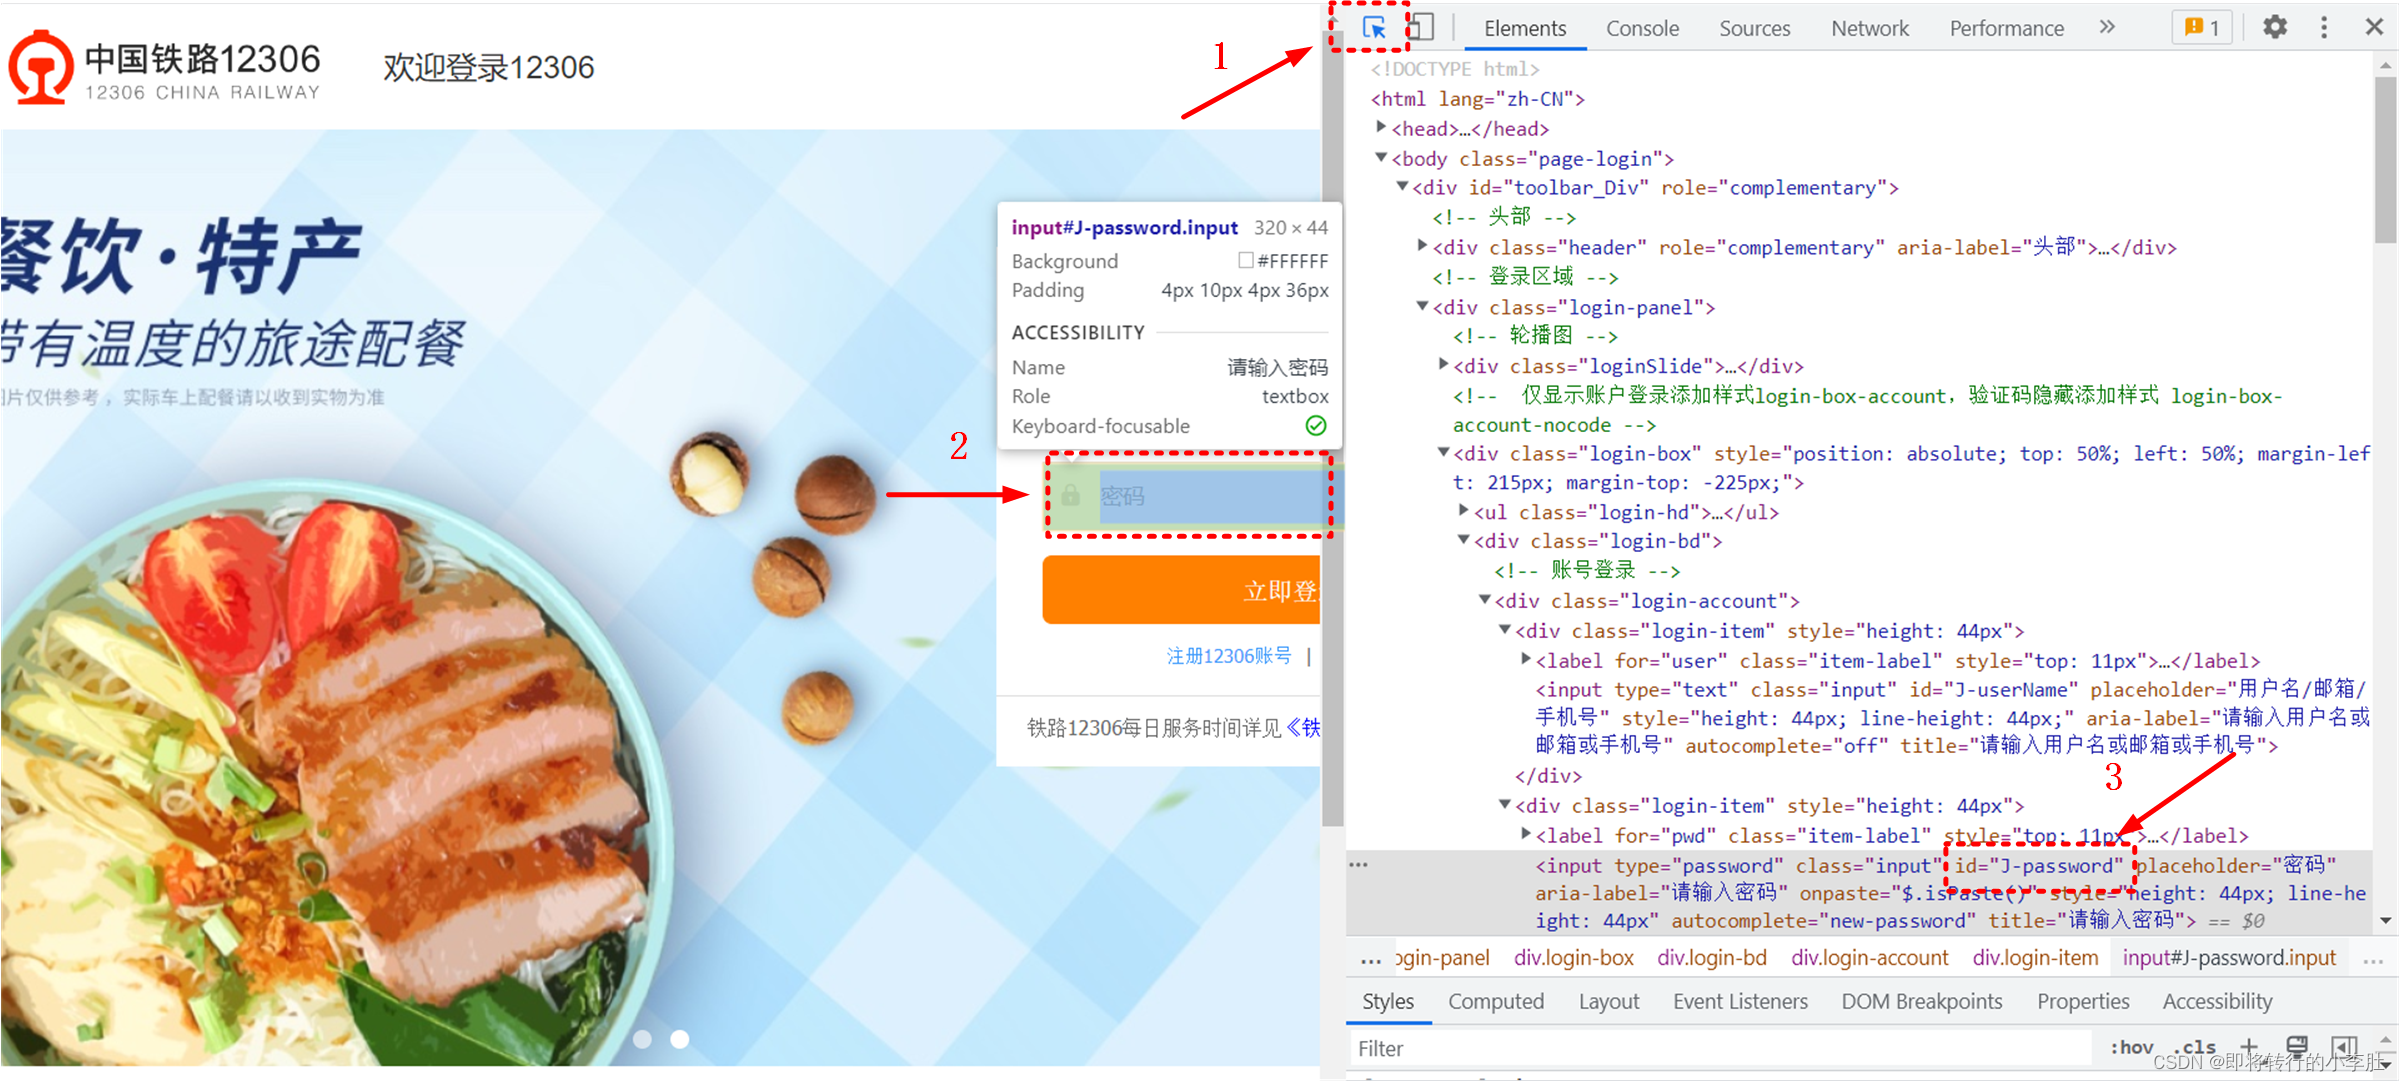Collapse the div class="login-panel" node
The width and height of the screenshot is (2400, 1081).
tap(1423, 306)
